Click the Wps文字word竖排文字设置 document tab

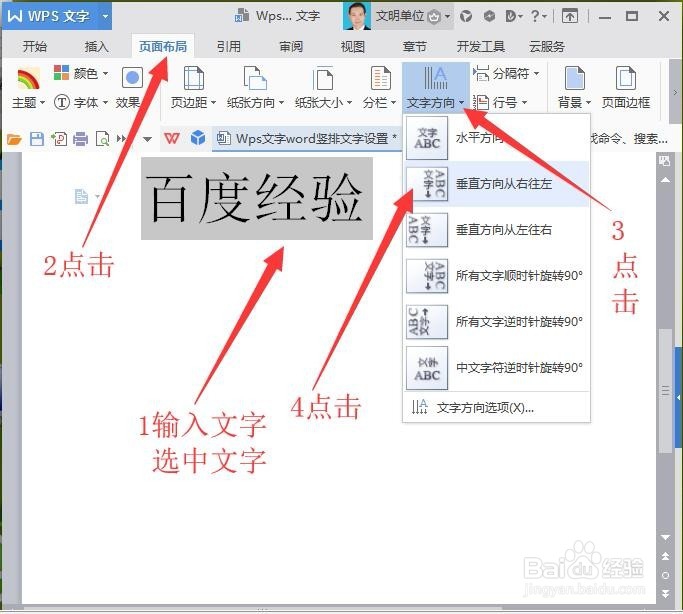tap(307, 139)
